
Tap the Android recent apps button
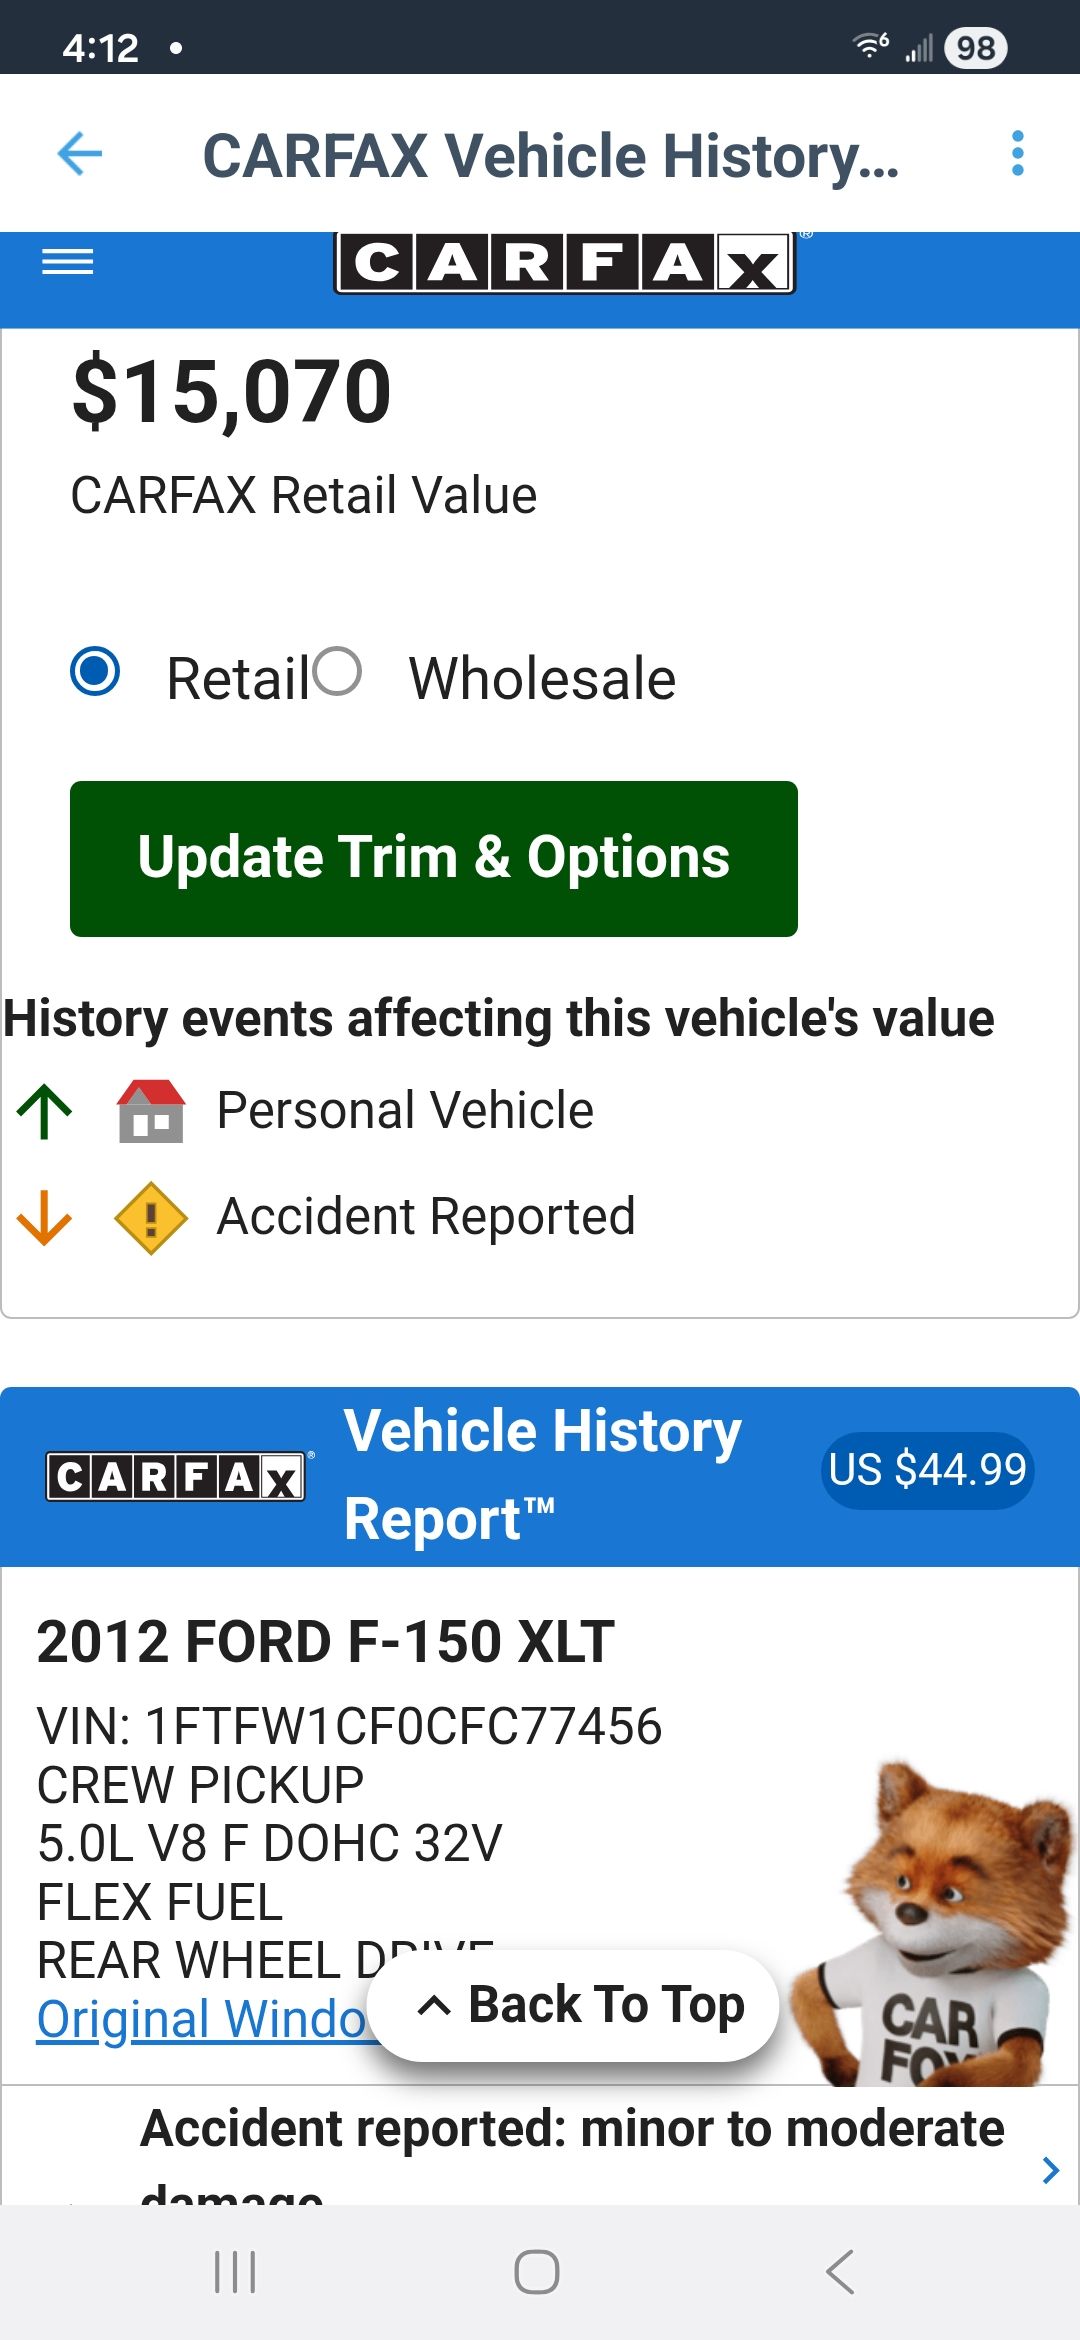click(x=236, y=2272)
